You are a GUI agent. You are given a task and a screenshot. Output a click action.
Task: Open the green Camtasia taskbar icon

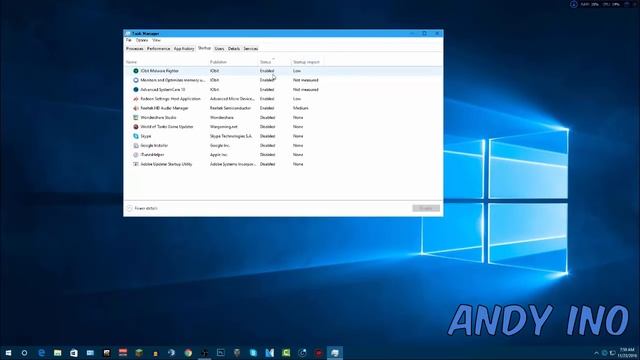coord(286,353)
